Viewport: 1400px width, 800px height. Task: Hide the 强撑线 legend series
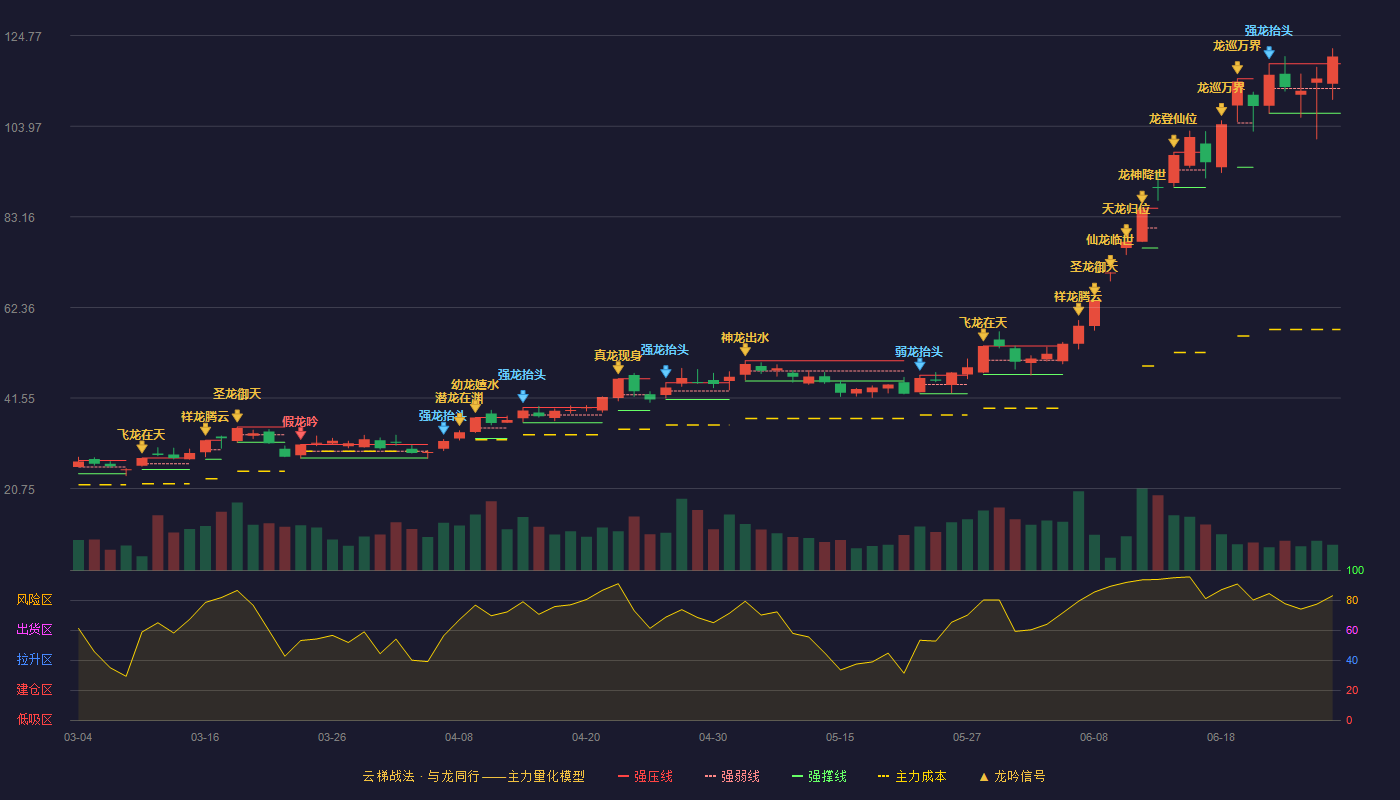tap(819, 776)
